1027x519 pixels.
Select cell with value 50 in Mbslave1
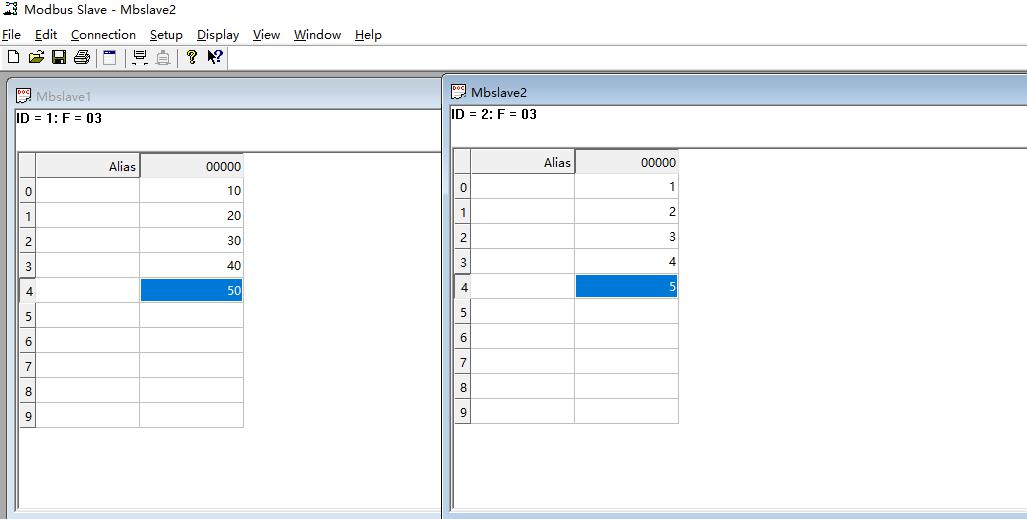coord(191,291)
